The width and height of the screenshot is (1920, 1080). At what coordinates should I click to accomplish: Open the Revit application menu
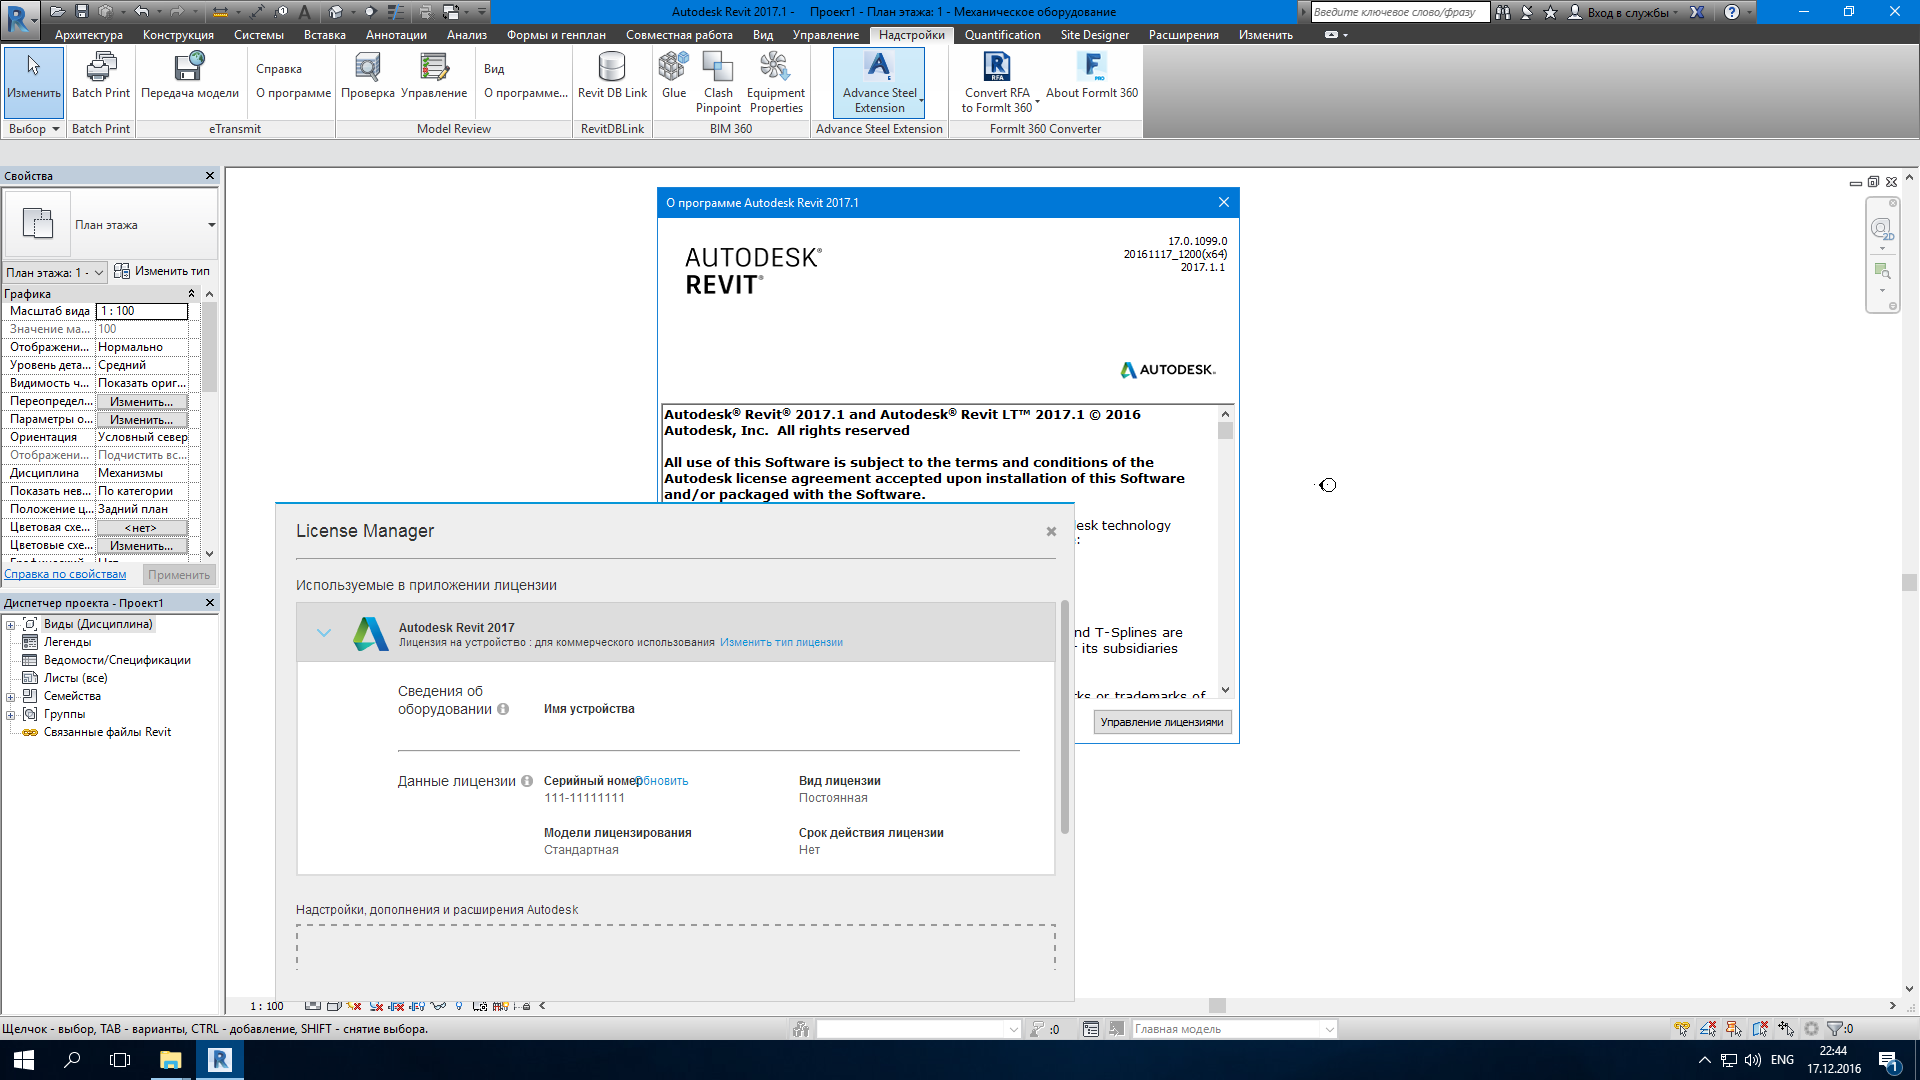pyautogui.click(x=18, y=20)
